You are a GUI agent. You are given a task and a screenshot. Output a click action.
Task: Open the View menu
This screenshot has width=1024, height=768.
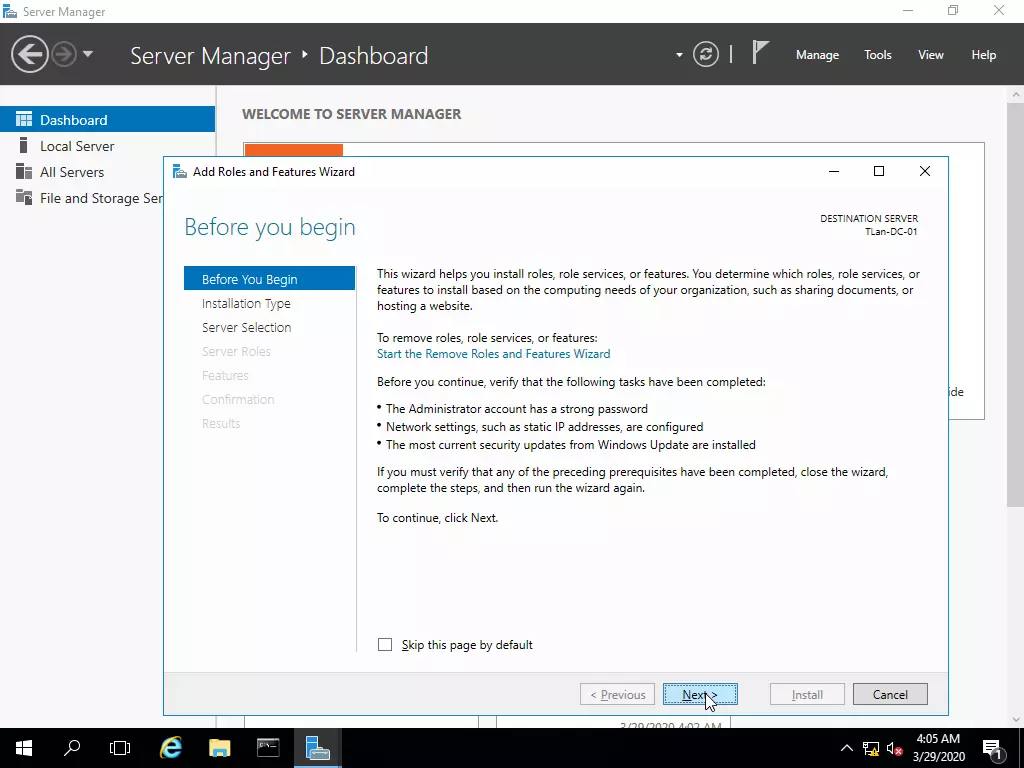coord(931,55)
